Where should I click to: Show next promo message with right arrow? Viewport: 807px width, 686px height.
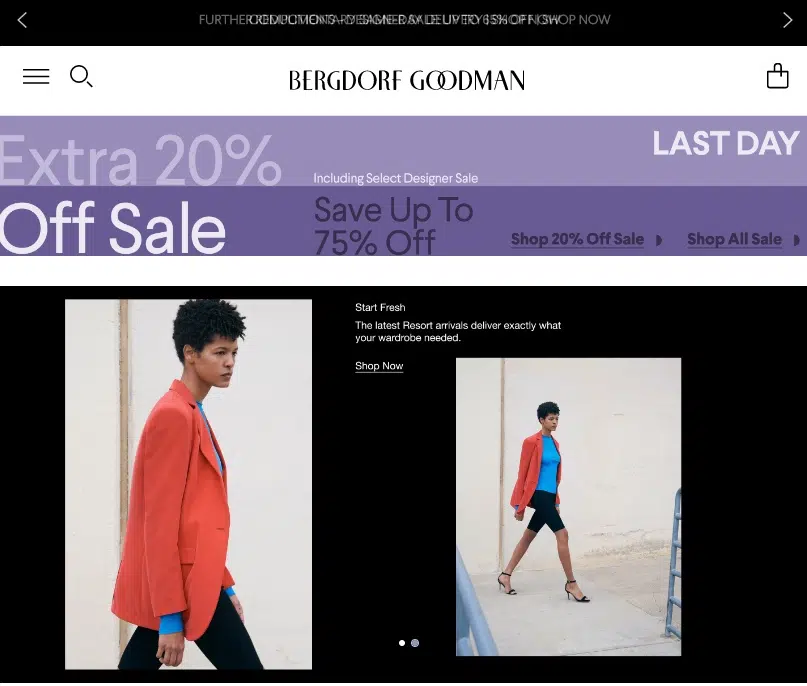click(787, 21)
